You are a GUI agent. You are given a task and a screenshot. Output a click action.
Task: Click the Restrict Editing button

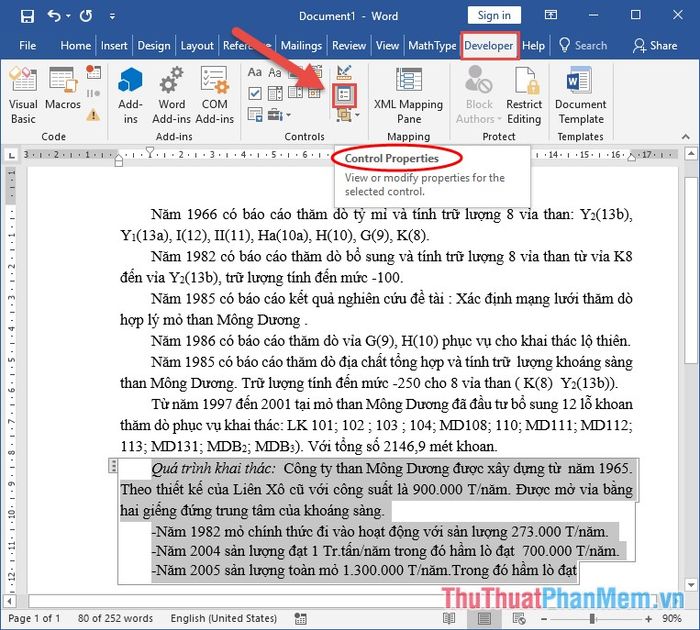coord(524,95)
